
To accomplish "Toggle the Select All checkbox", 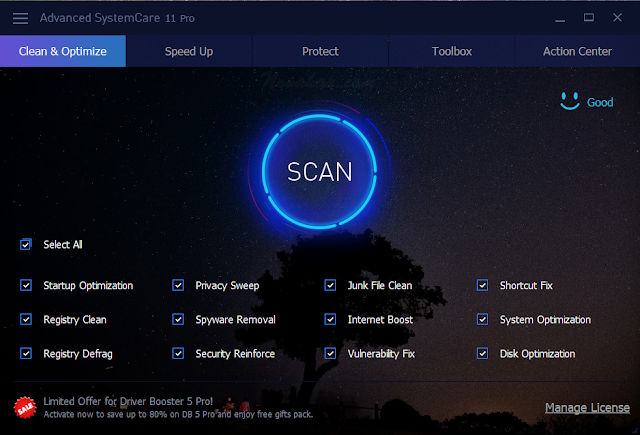I will coord(26,244).
